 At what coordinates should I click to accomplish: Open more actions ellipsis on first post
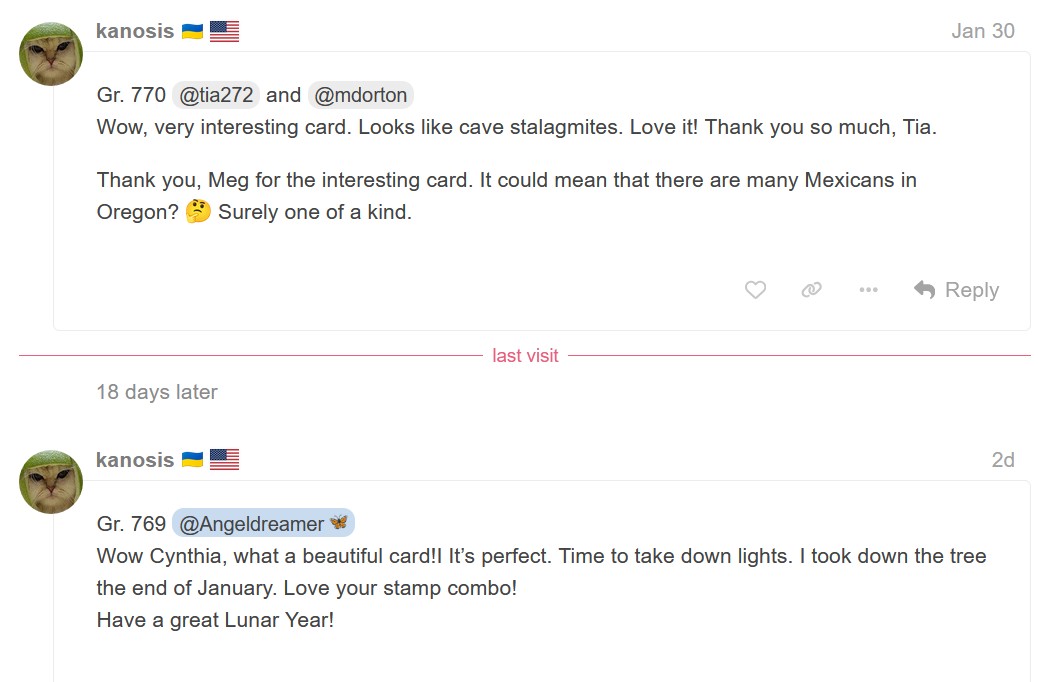(868, 290)
